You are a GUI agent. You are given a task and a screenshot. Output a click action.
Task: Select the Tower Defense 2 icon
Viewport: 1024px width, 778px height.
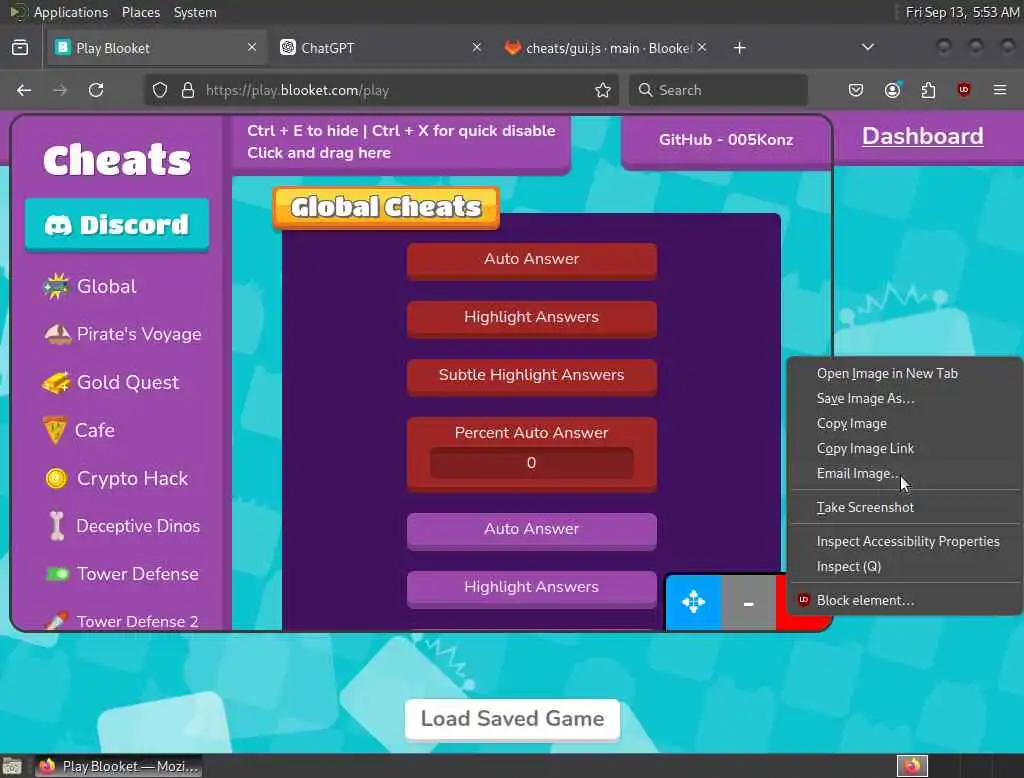pyautogui.click(x=56, y=621)
